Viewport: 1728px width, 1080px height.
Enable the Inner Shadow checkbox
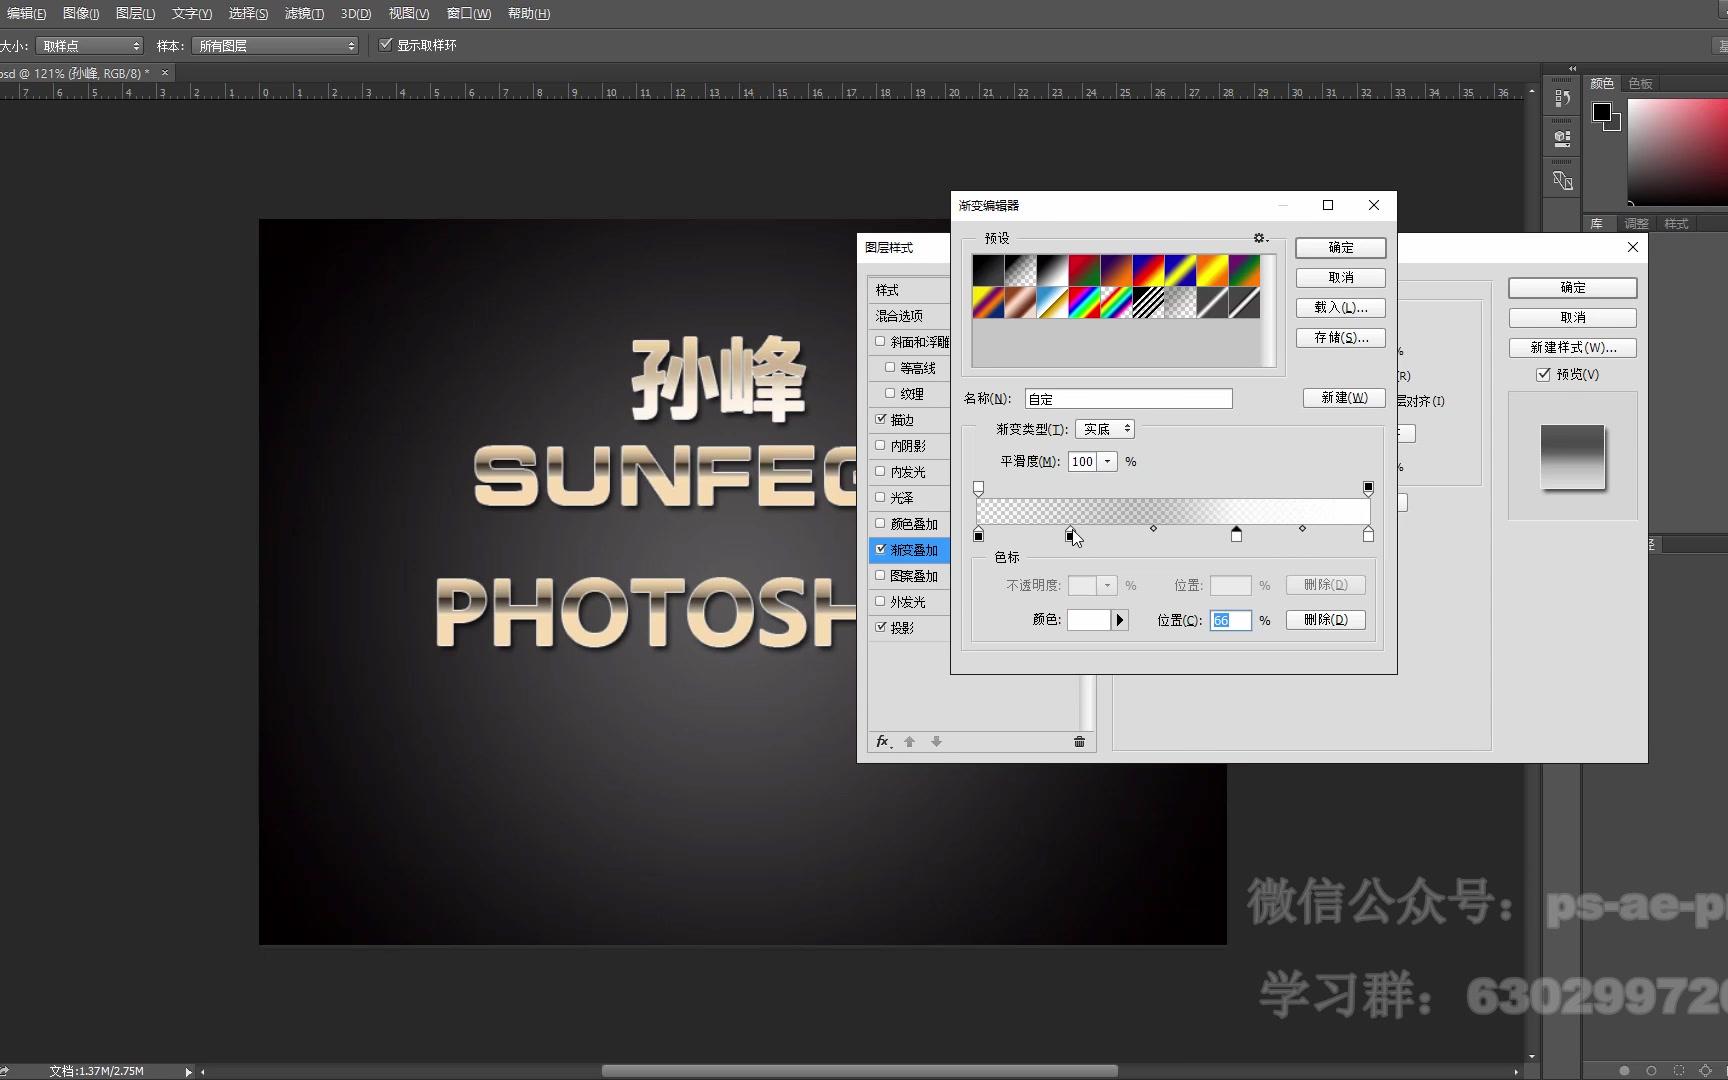(x=880, y=445)
